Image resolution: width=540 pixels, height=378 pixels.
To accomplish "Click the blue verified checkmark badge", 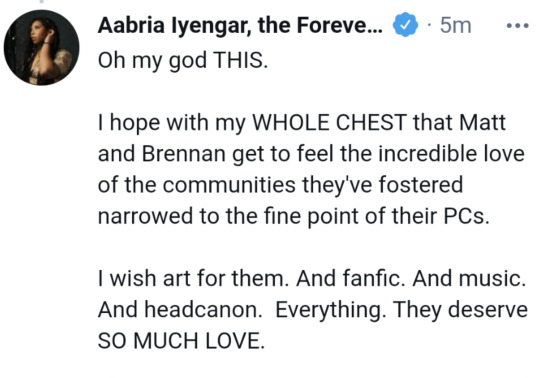I will (405, 25).
